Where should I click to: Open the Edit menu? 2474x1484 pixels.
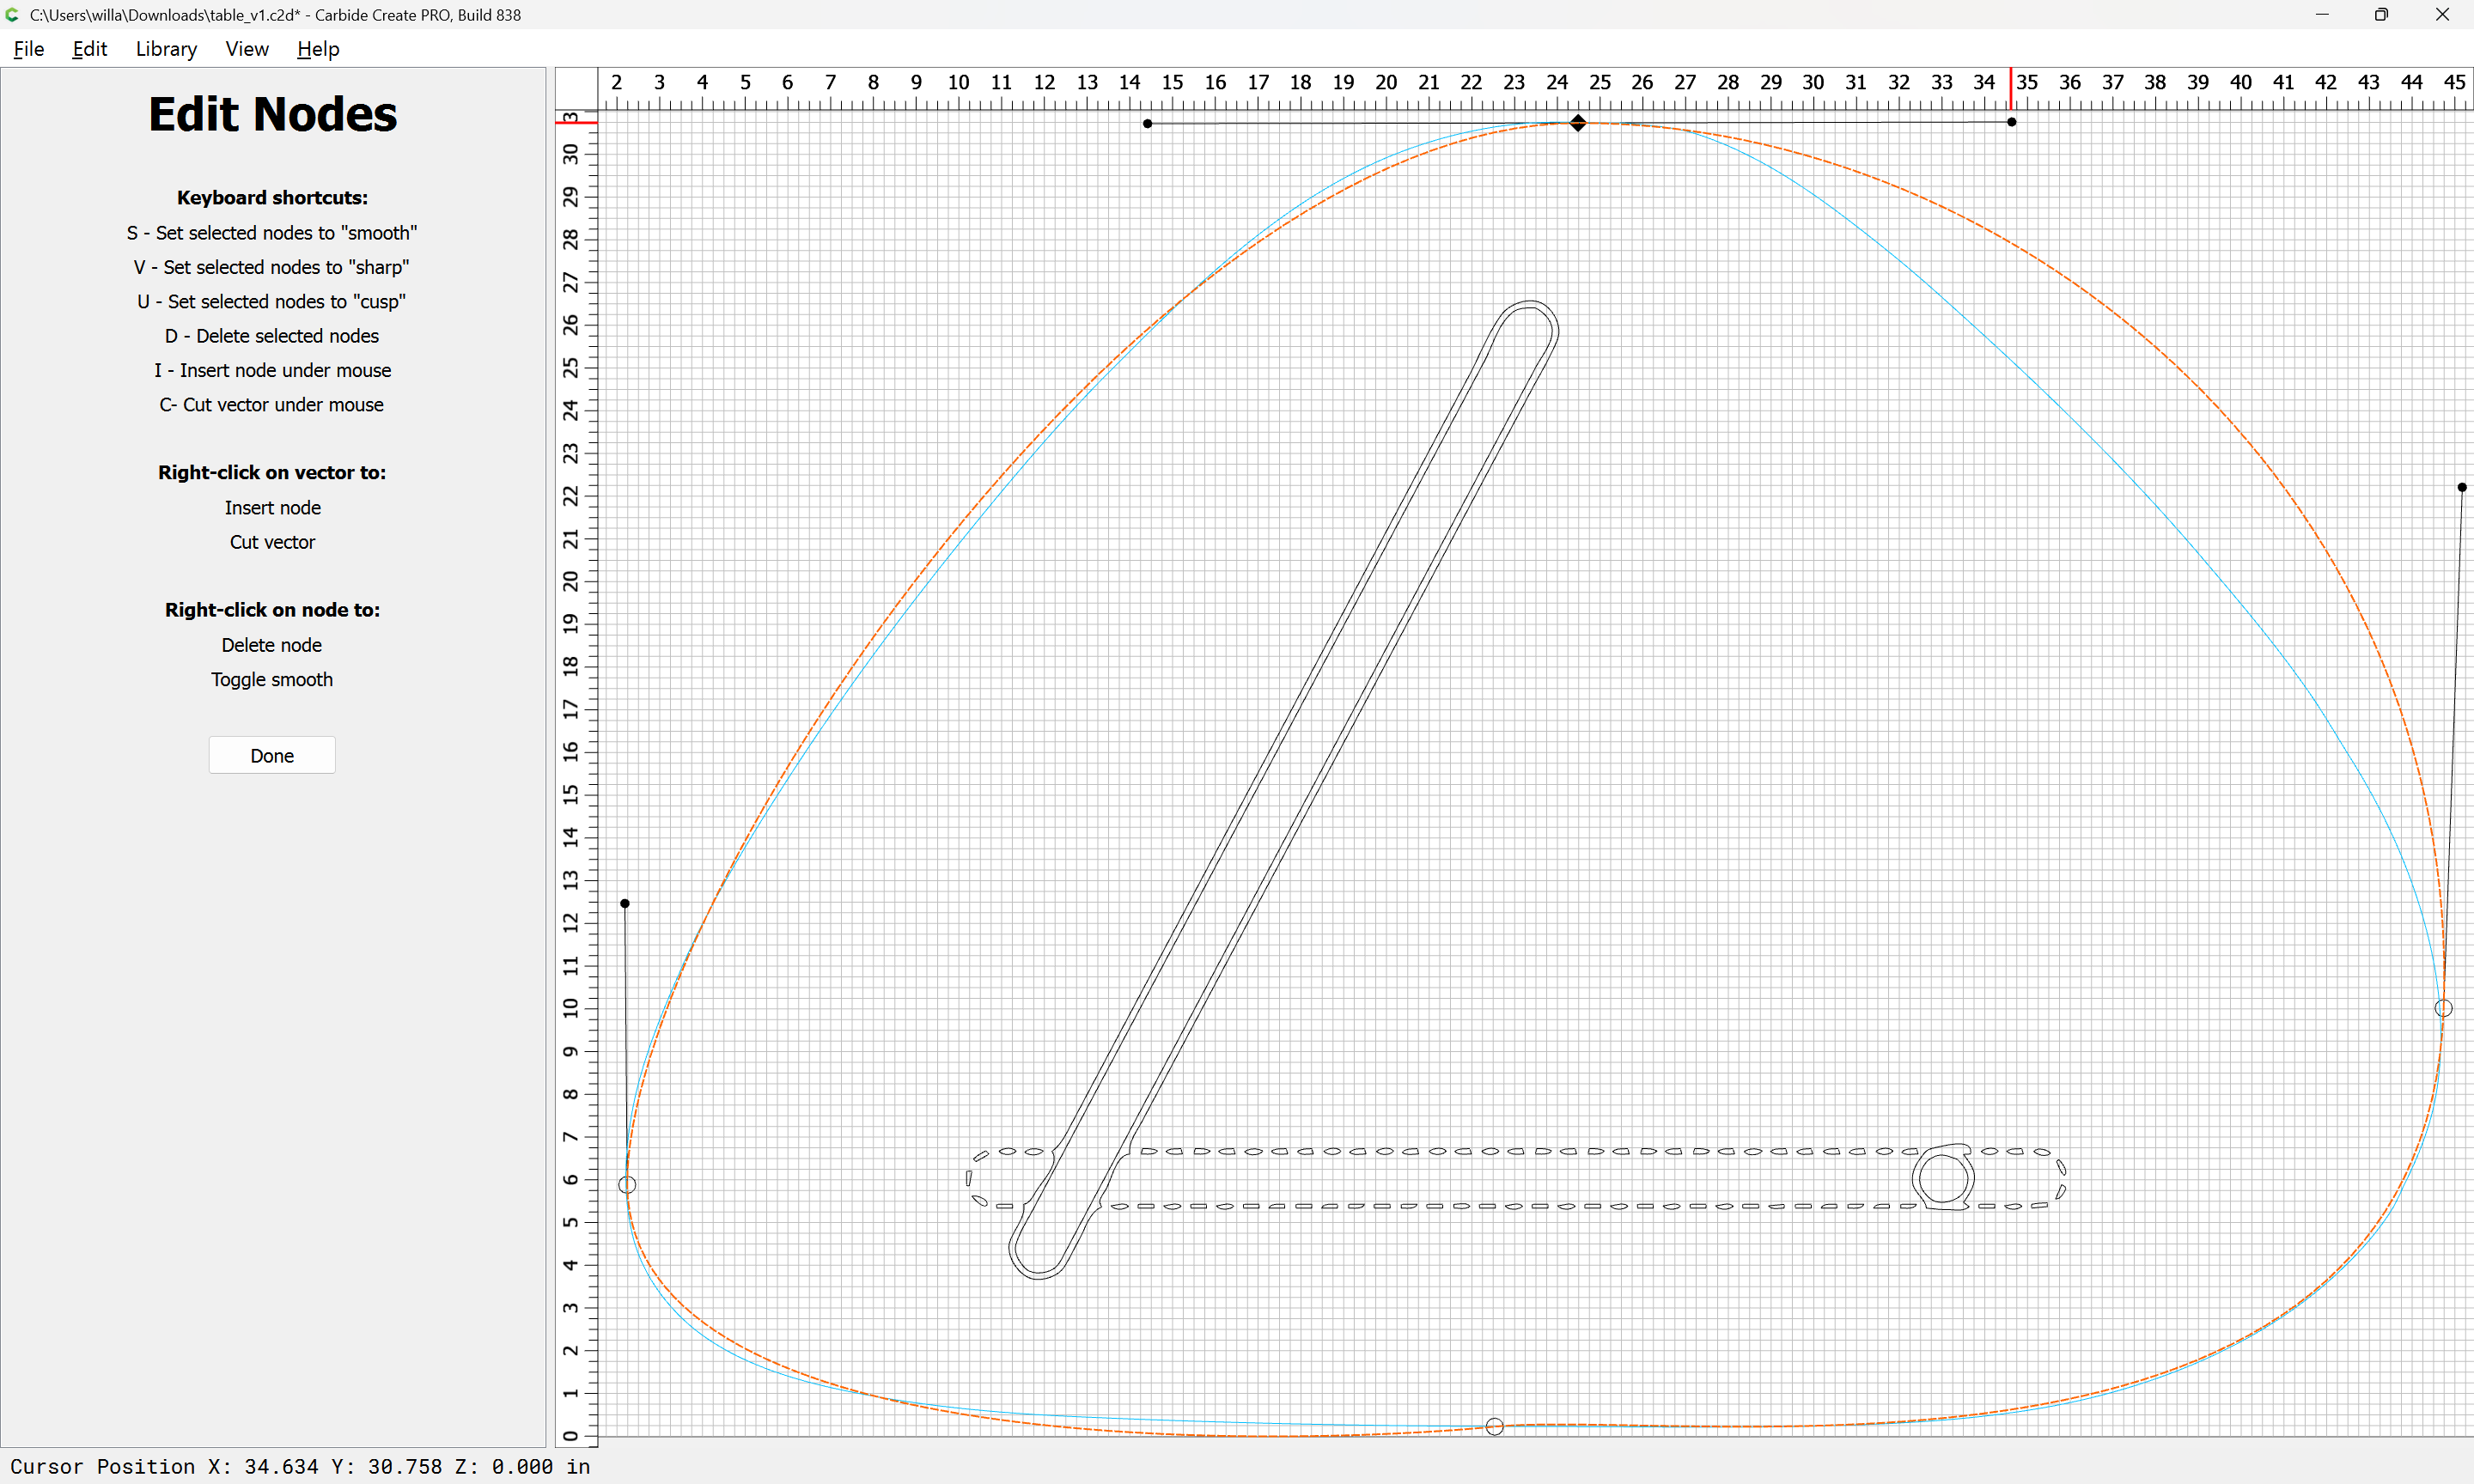click(89, 49)
